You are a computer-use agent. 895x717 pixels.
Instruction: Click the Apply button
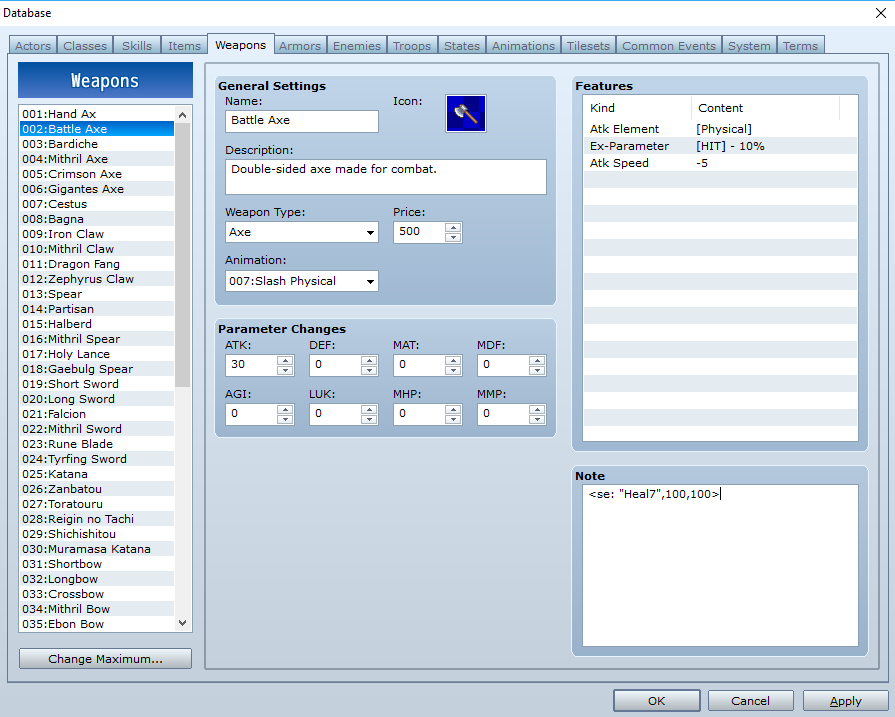click(x=845, y=701)
